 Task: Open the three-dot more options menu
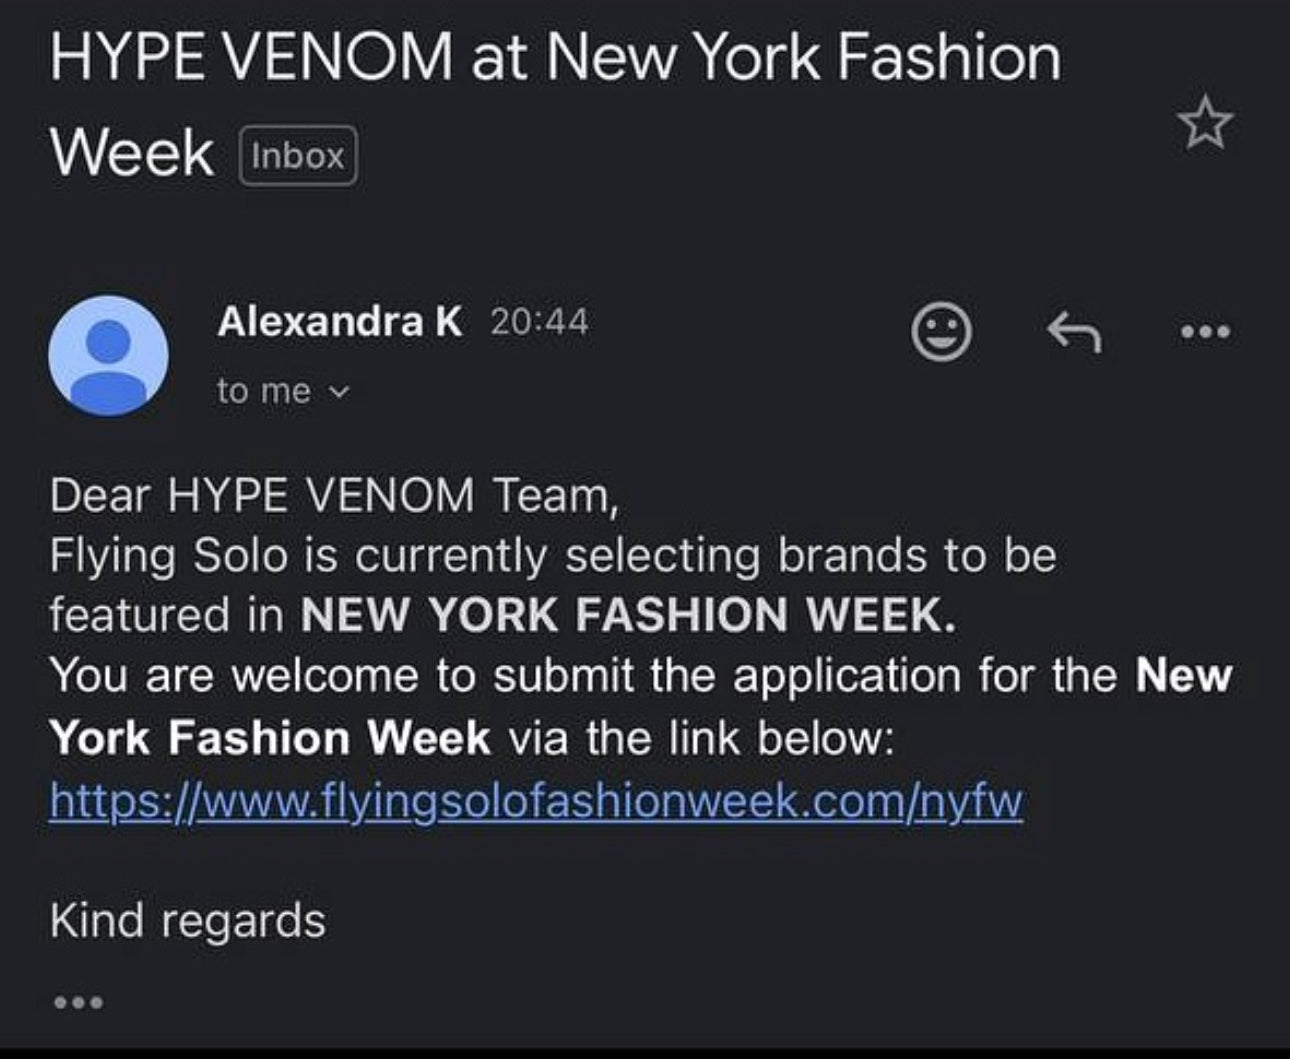(1204, 331)
